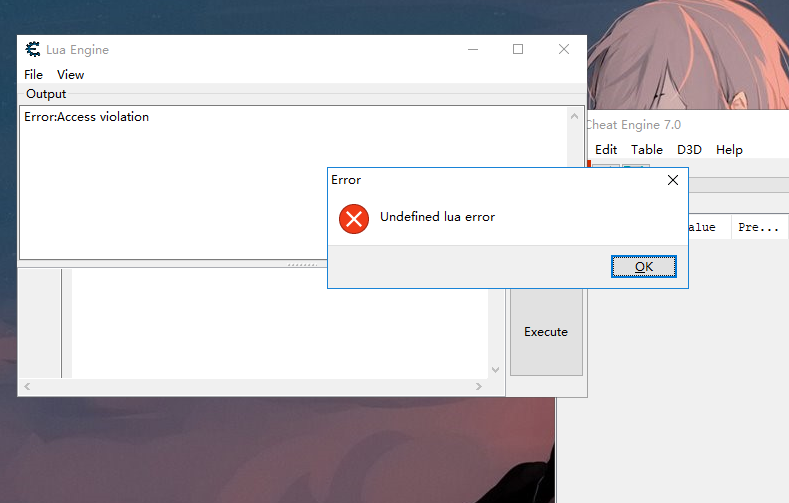Click the Output label
789x503 pixels.
click(x=46, y=94)
